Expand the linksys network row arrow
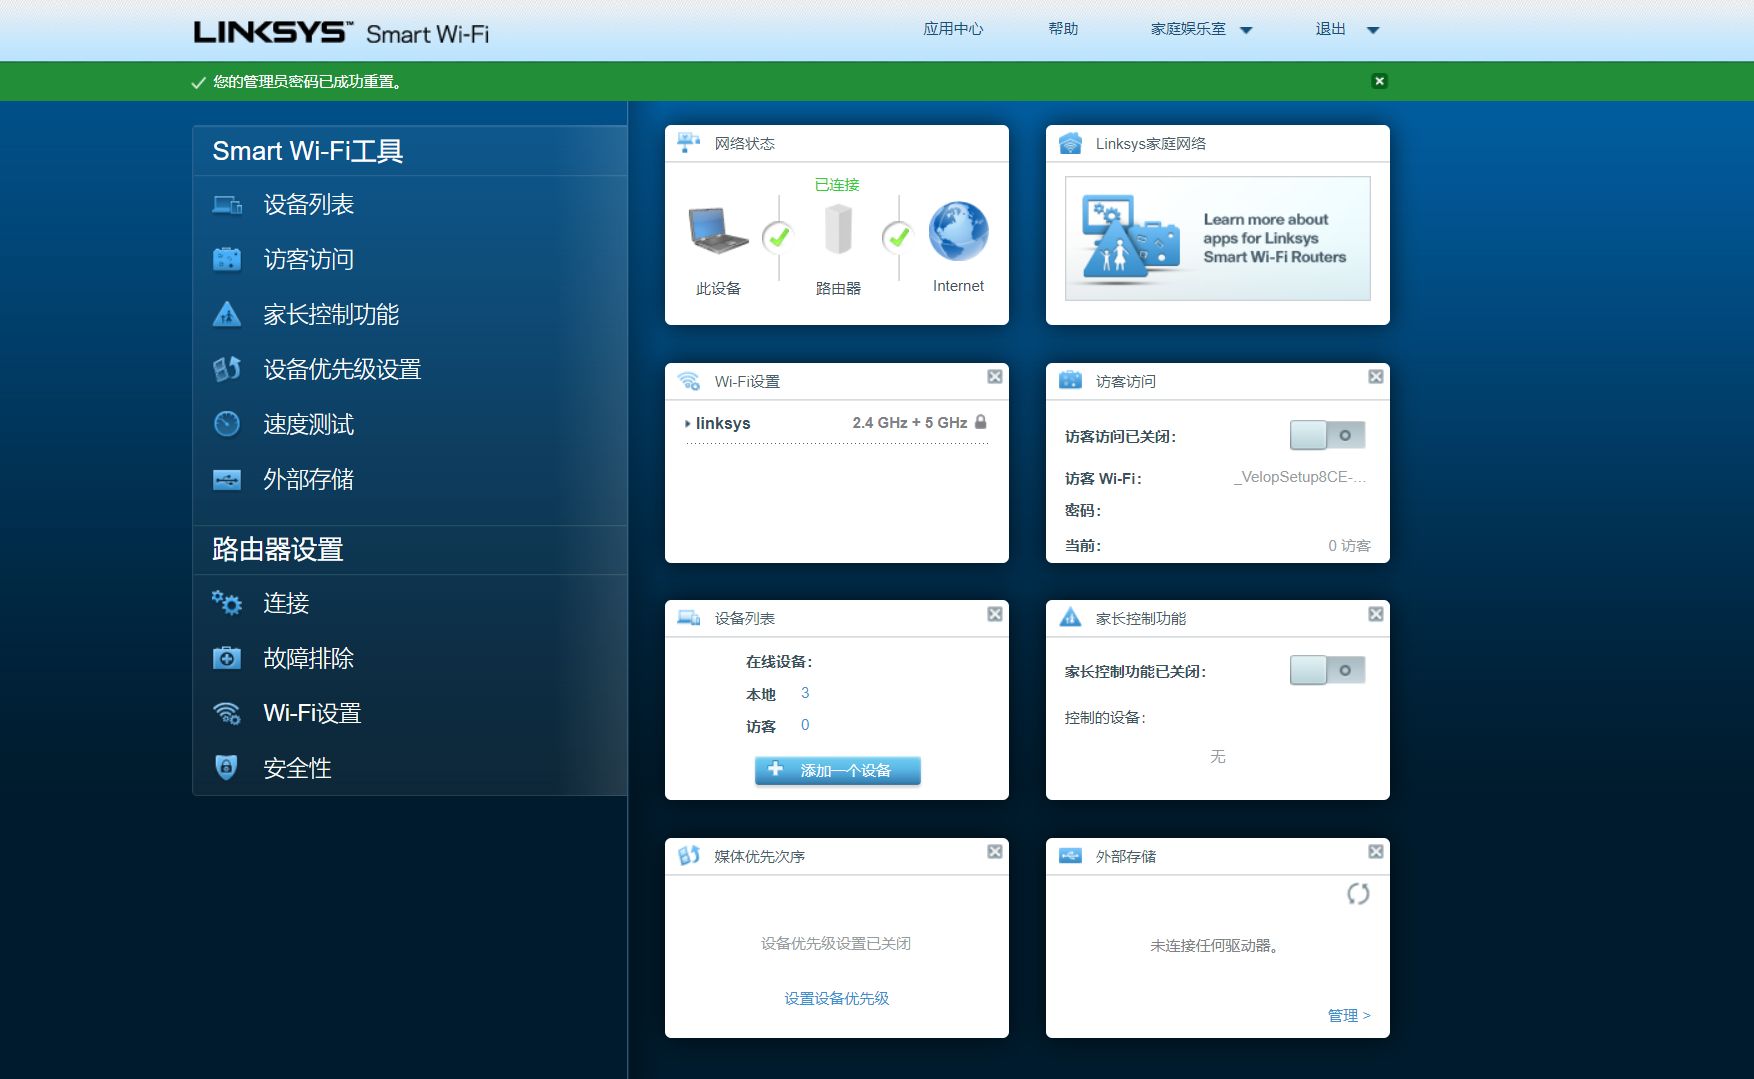This screenshot has width=1754, height=1079. coord(687,424)
